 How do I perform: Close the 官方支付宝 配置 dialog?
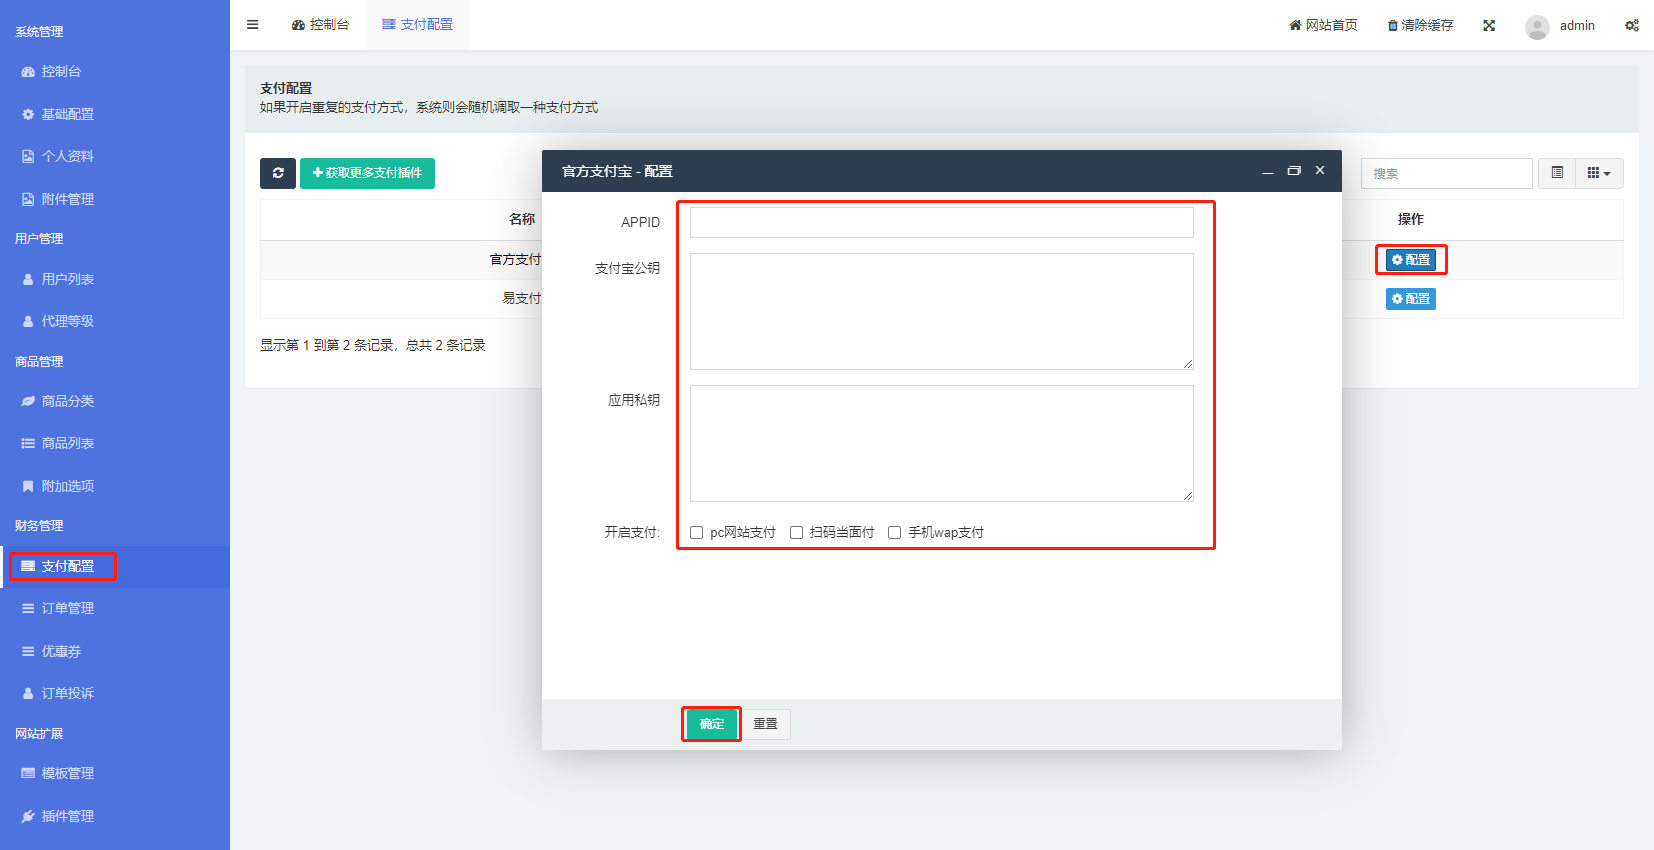pyautogui.click(x=1320, y=171)
